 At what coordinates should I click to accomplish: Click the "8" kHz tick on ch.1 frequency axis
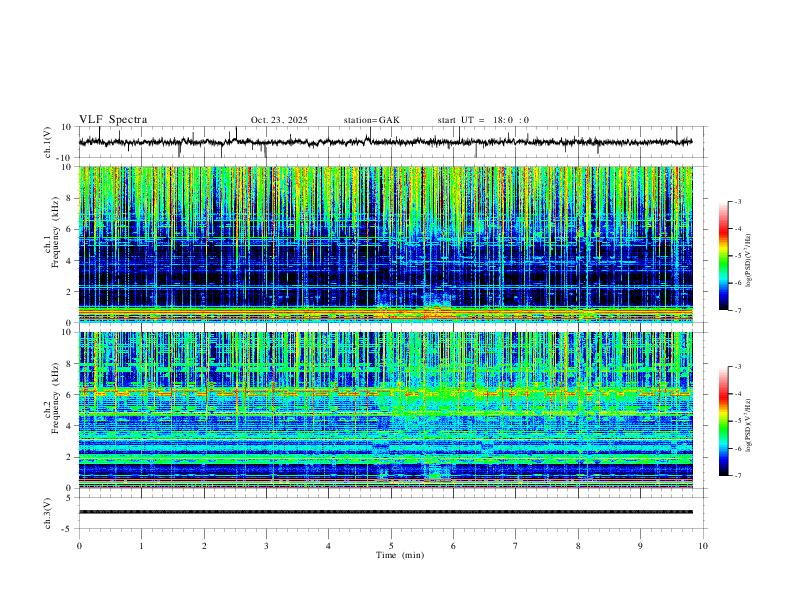click(69, 198)
